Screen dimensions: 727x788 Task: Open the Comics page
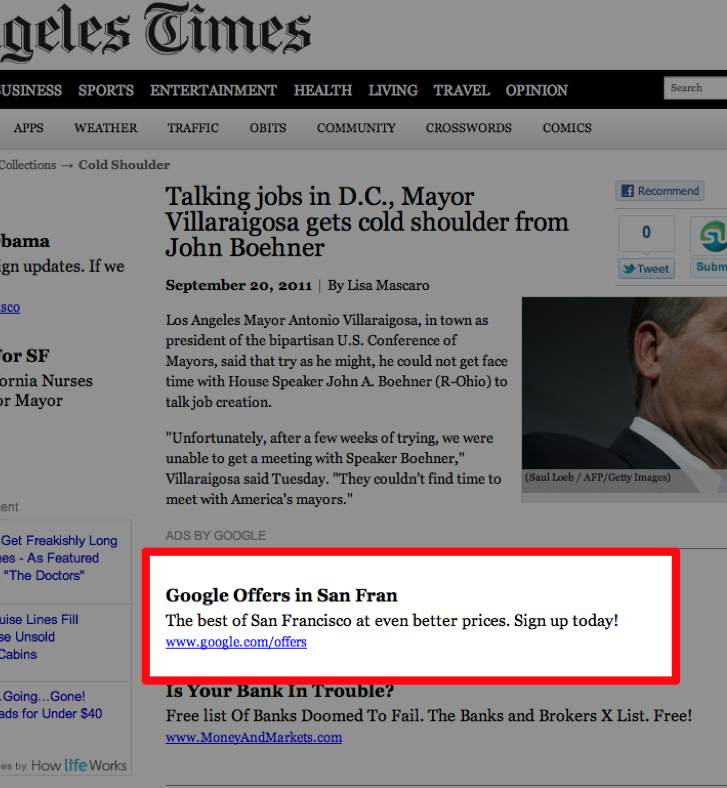coord(567,128)
